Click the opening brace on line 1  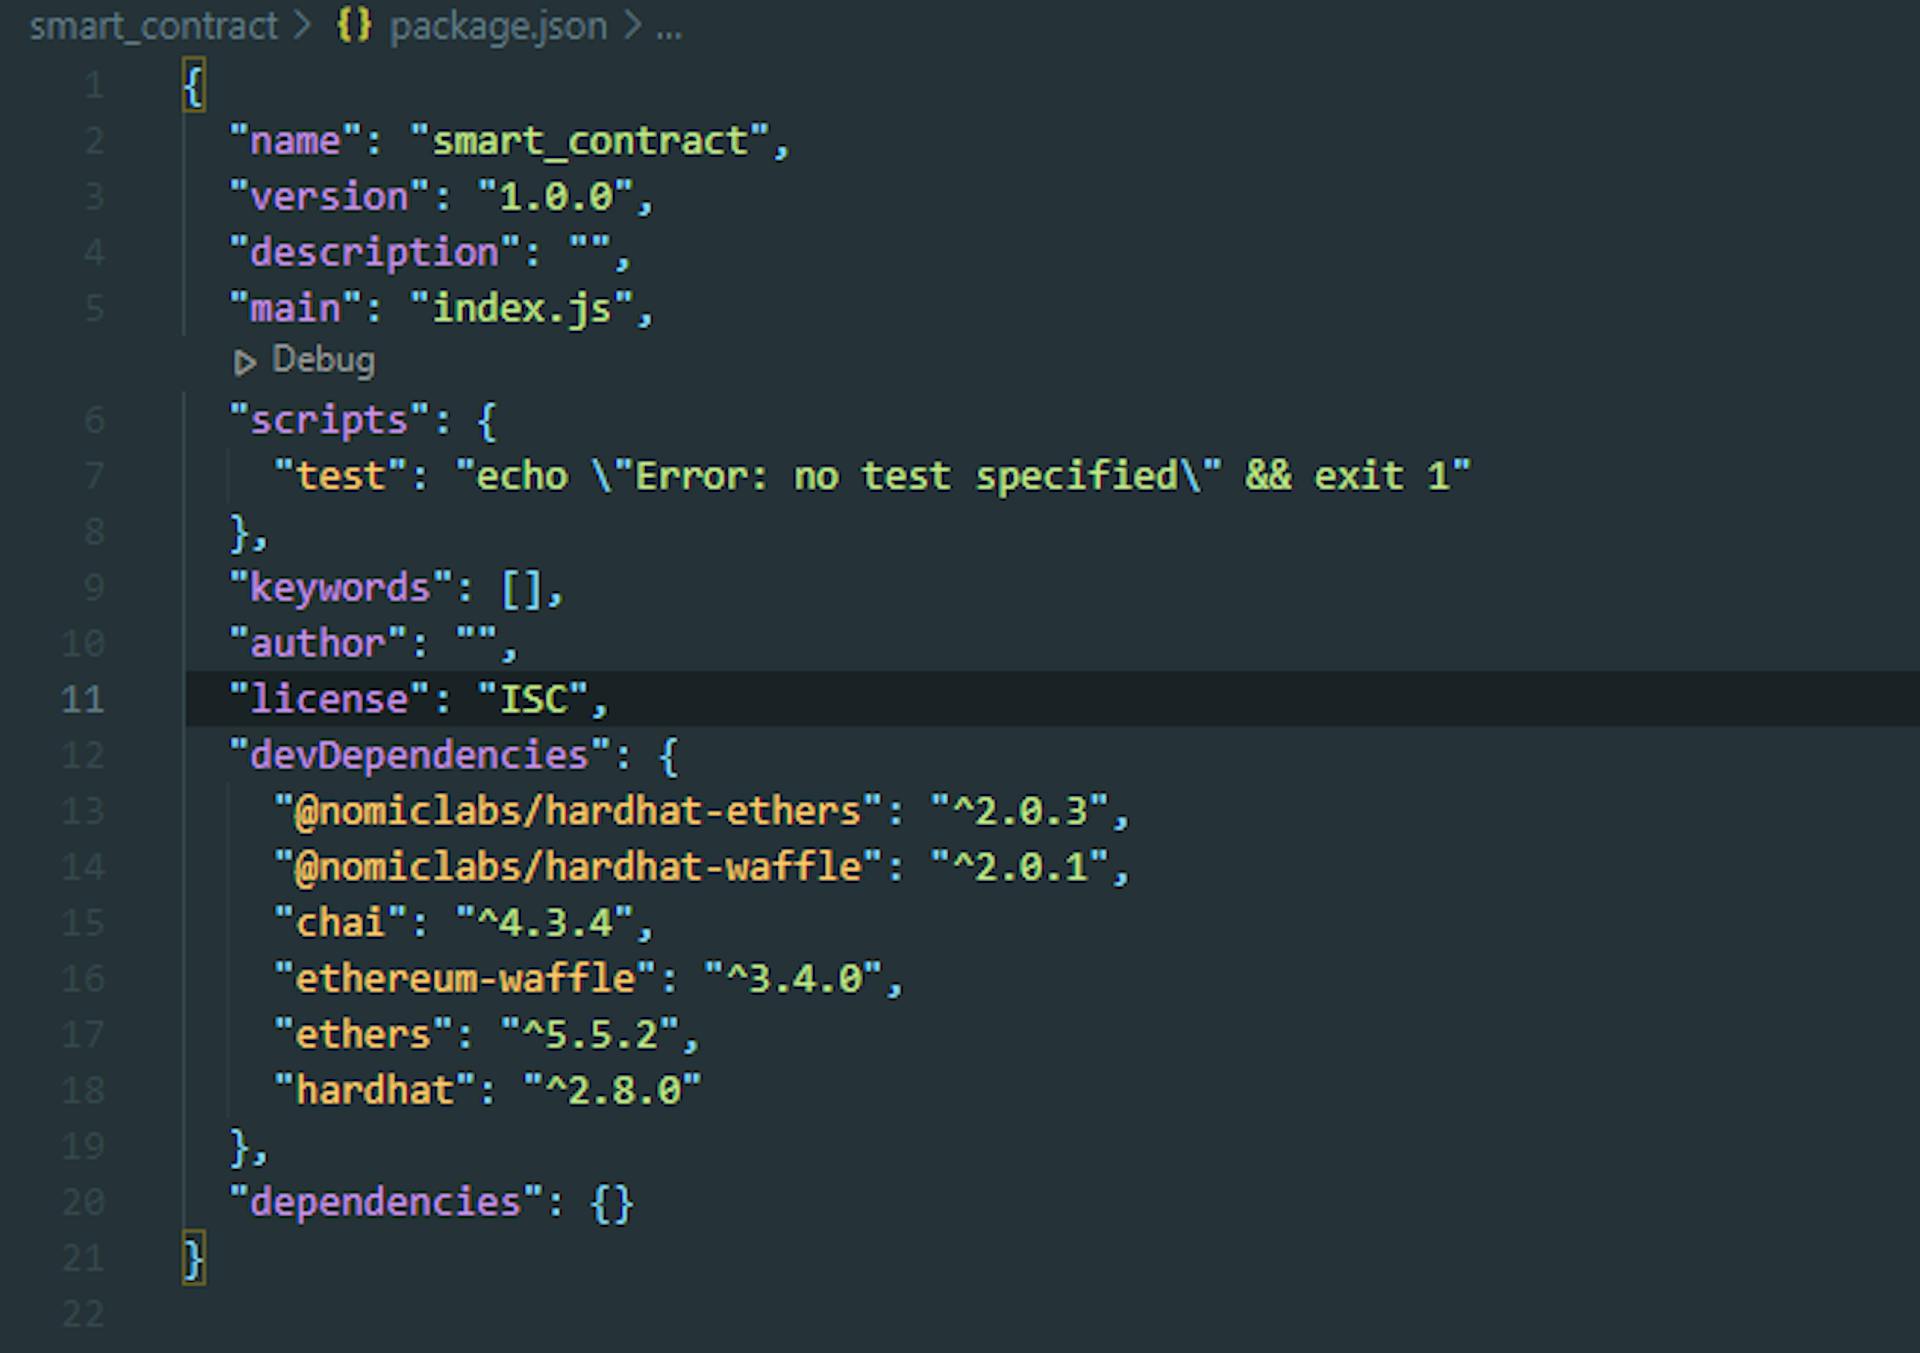pos(194,86)
